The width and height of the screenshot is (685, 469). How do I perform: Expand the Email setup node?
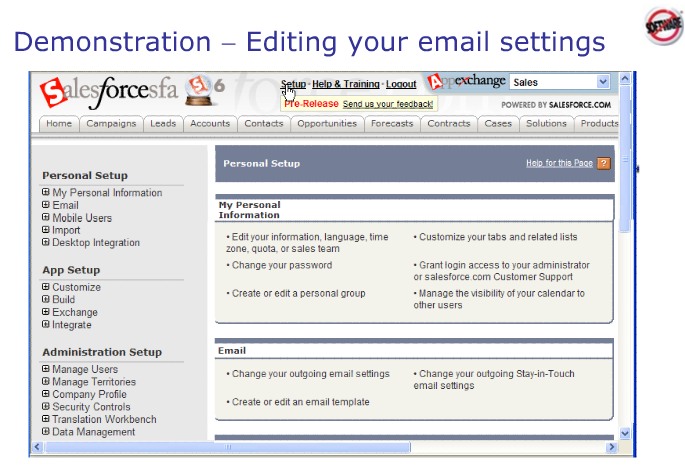point(46,205)
